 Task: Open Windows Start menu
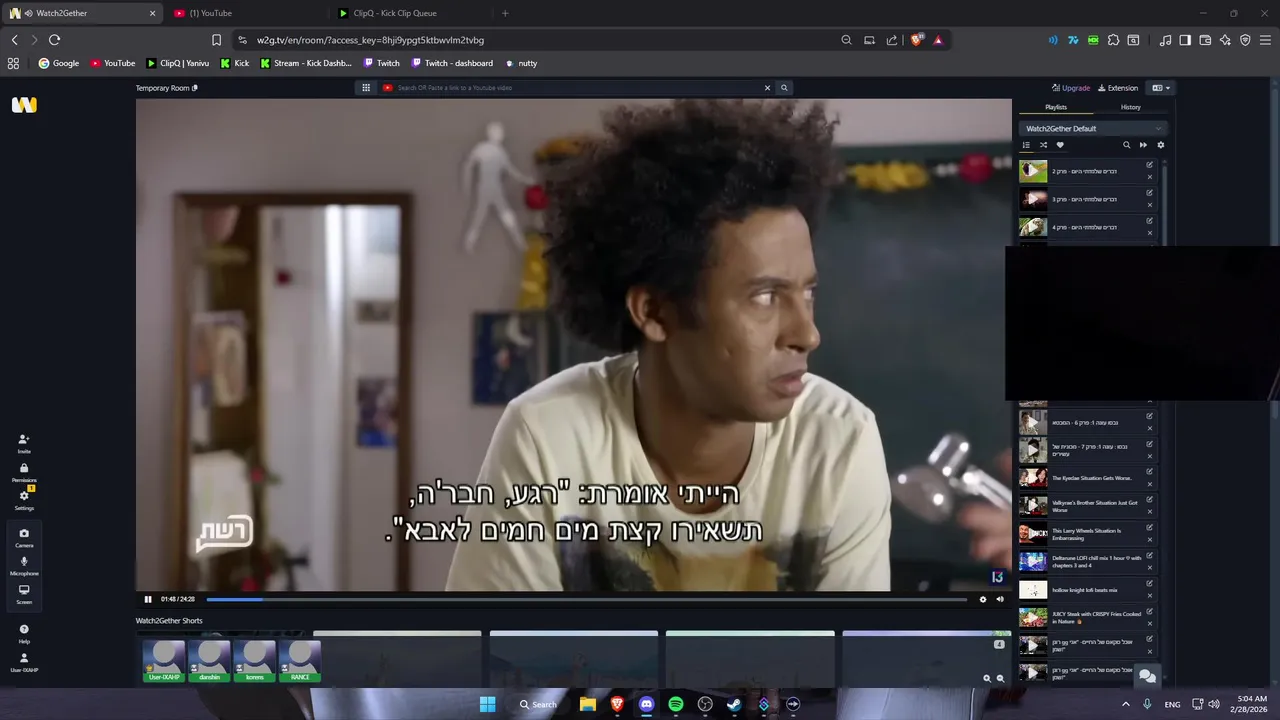487,704
